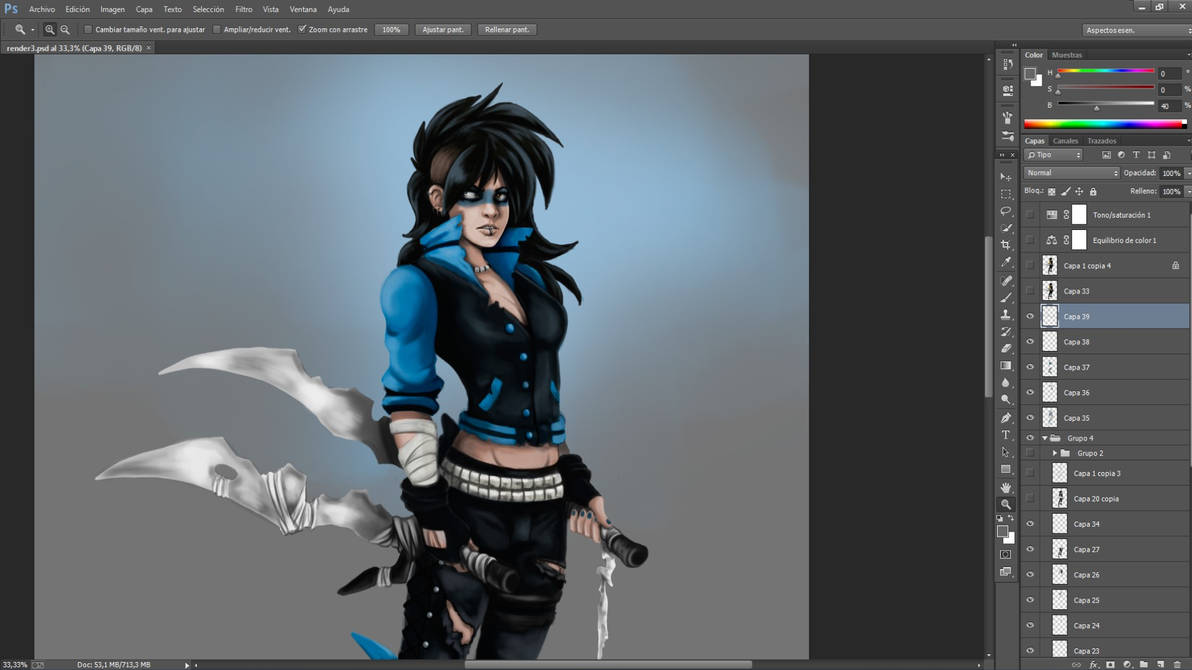Expand the collapsed Grupo 2 folder
The image size is (1192, 670).
[x=1055, y=452]
